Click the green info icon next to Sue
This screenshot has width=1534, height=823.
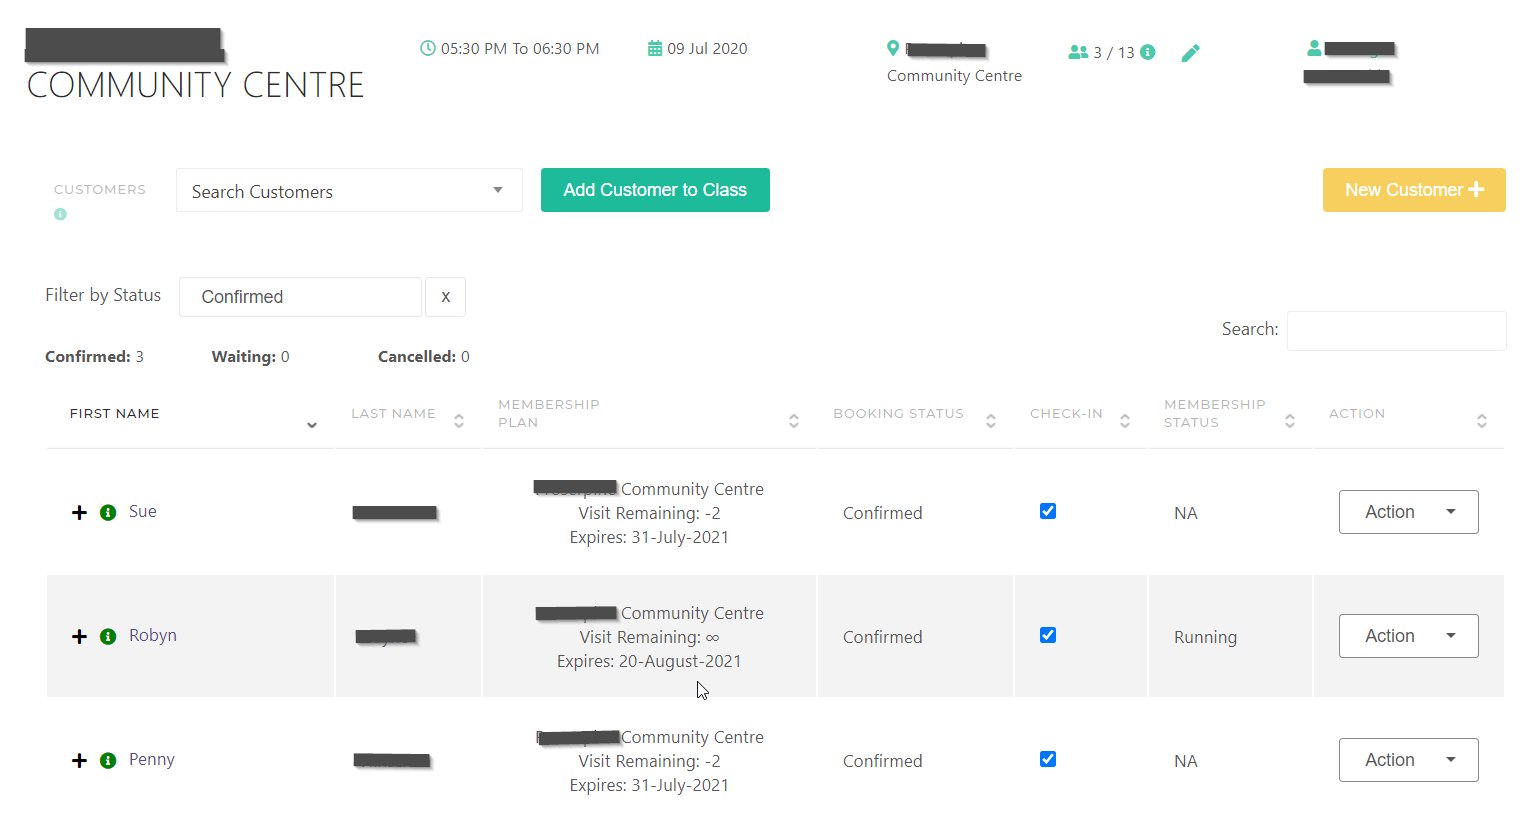(108, 512)
